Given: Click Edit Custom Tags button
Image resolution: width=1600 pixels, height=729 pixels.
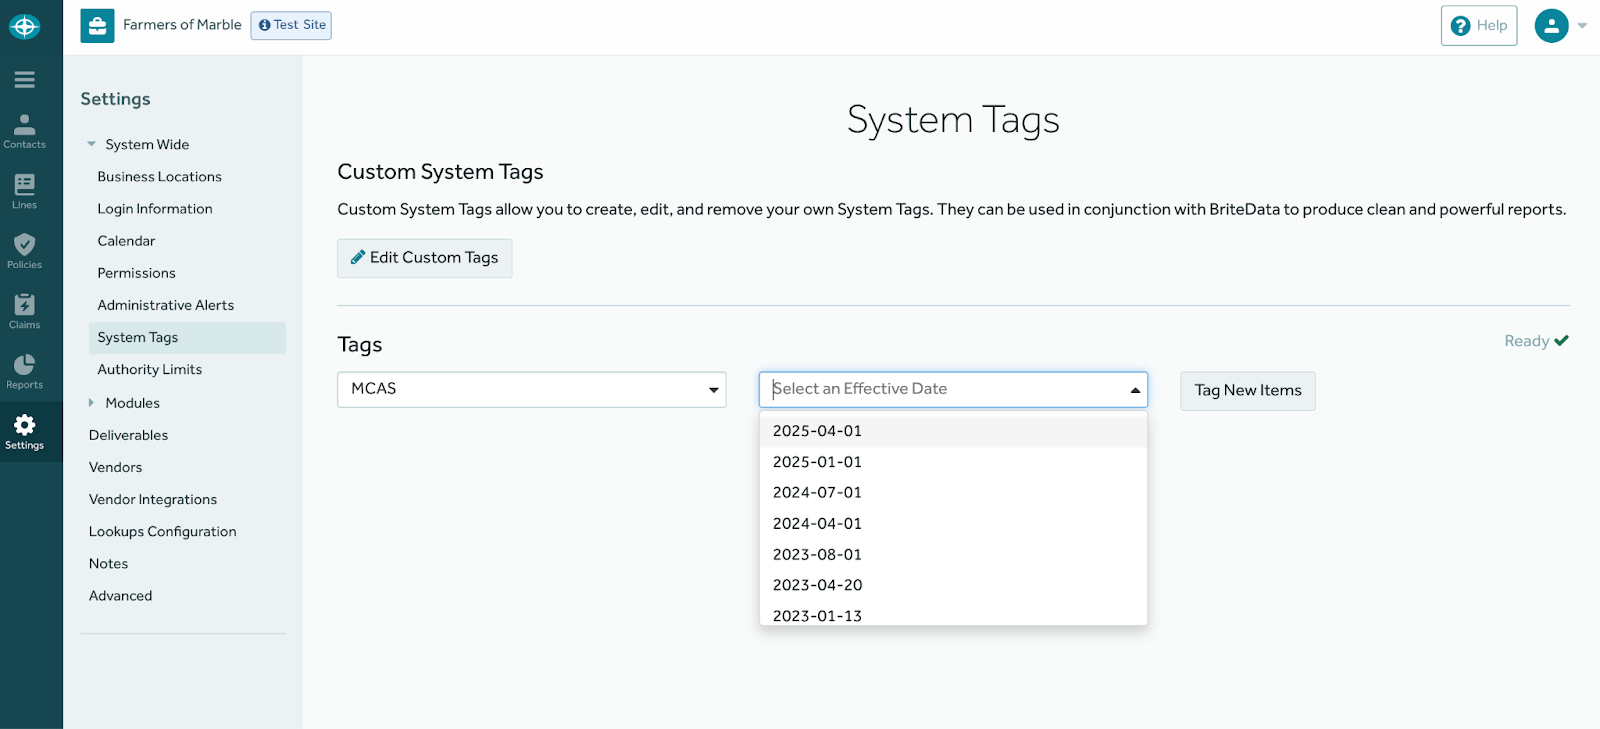Looking at the screenshot, I should click(x=425, y=258).
